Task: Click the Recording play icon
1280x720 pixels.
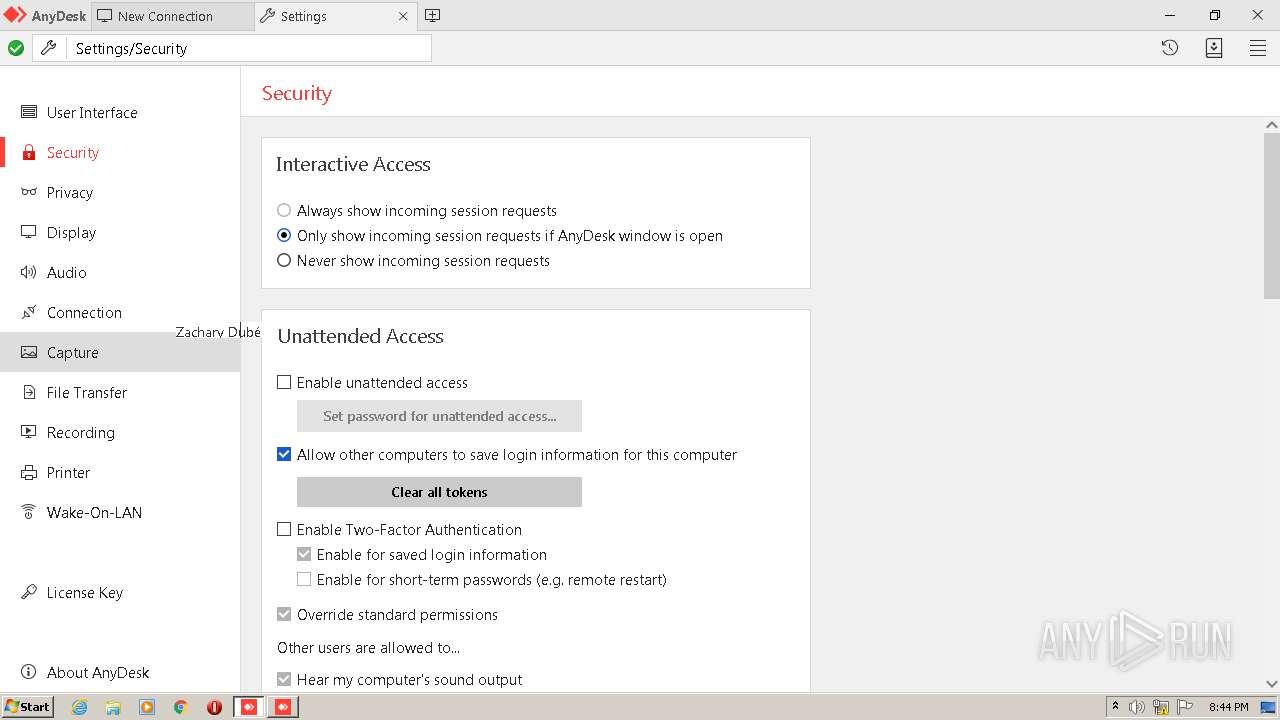Action: (x=29, y=432)
